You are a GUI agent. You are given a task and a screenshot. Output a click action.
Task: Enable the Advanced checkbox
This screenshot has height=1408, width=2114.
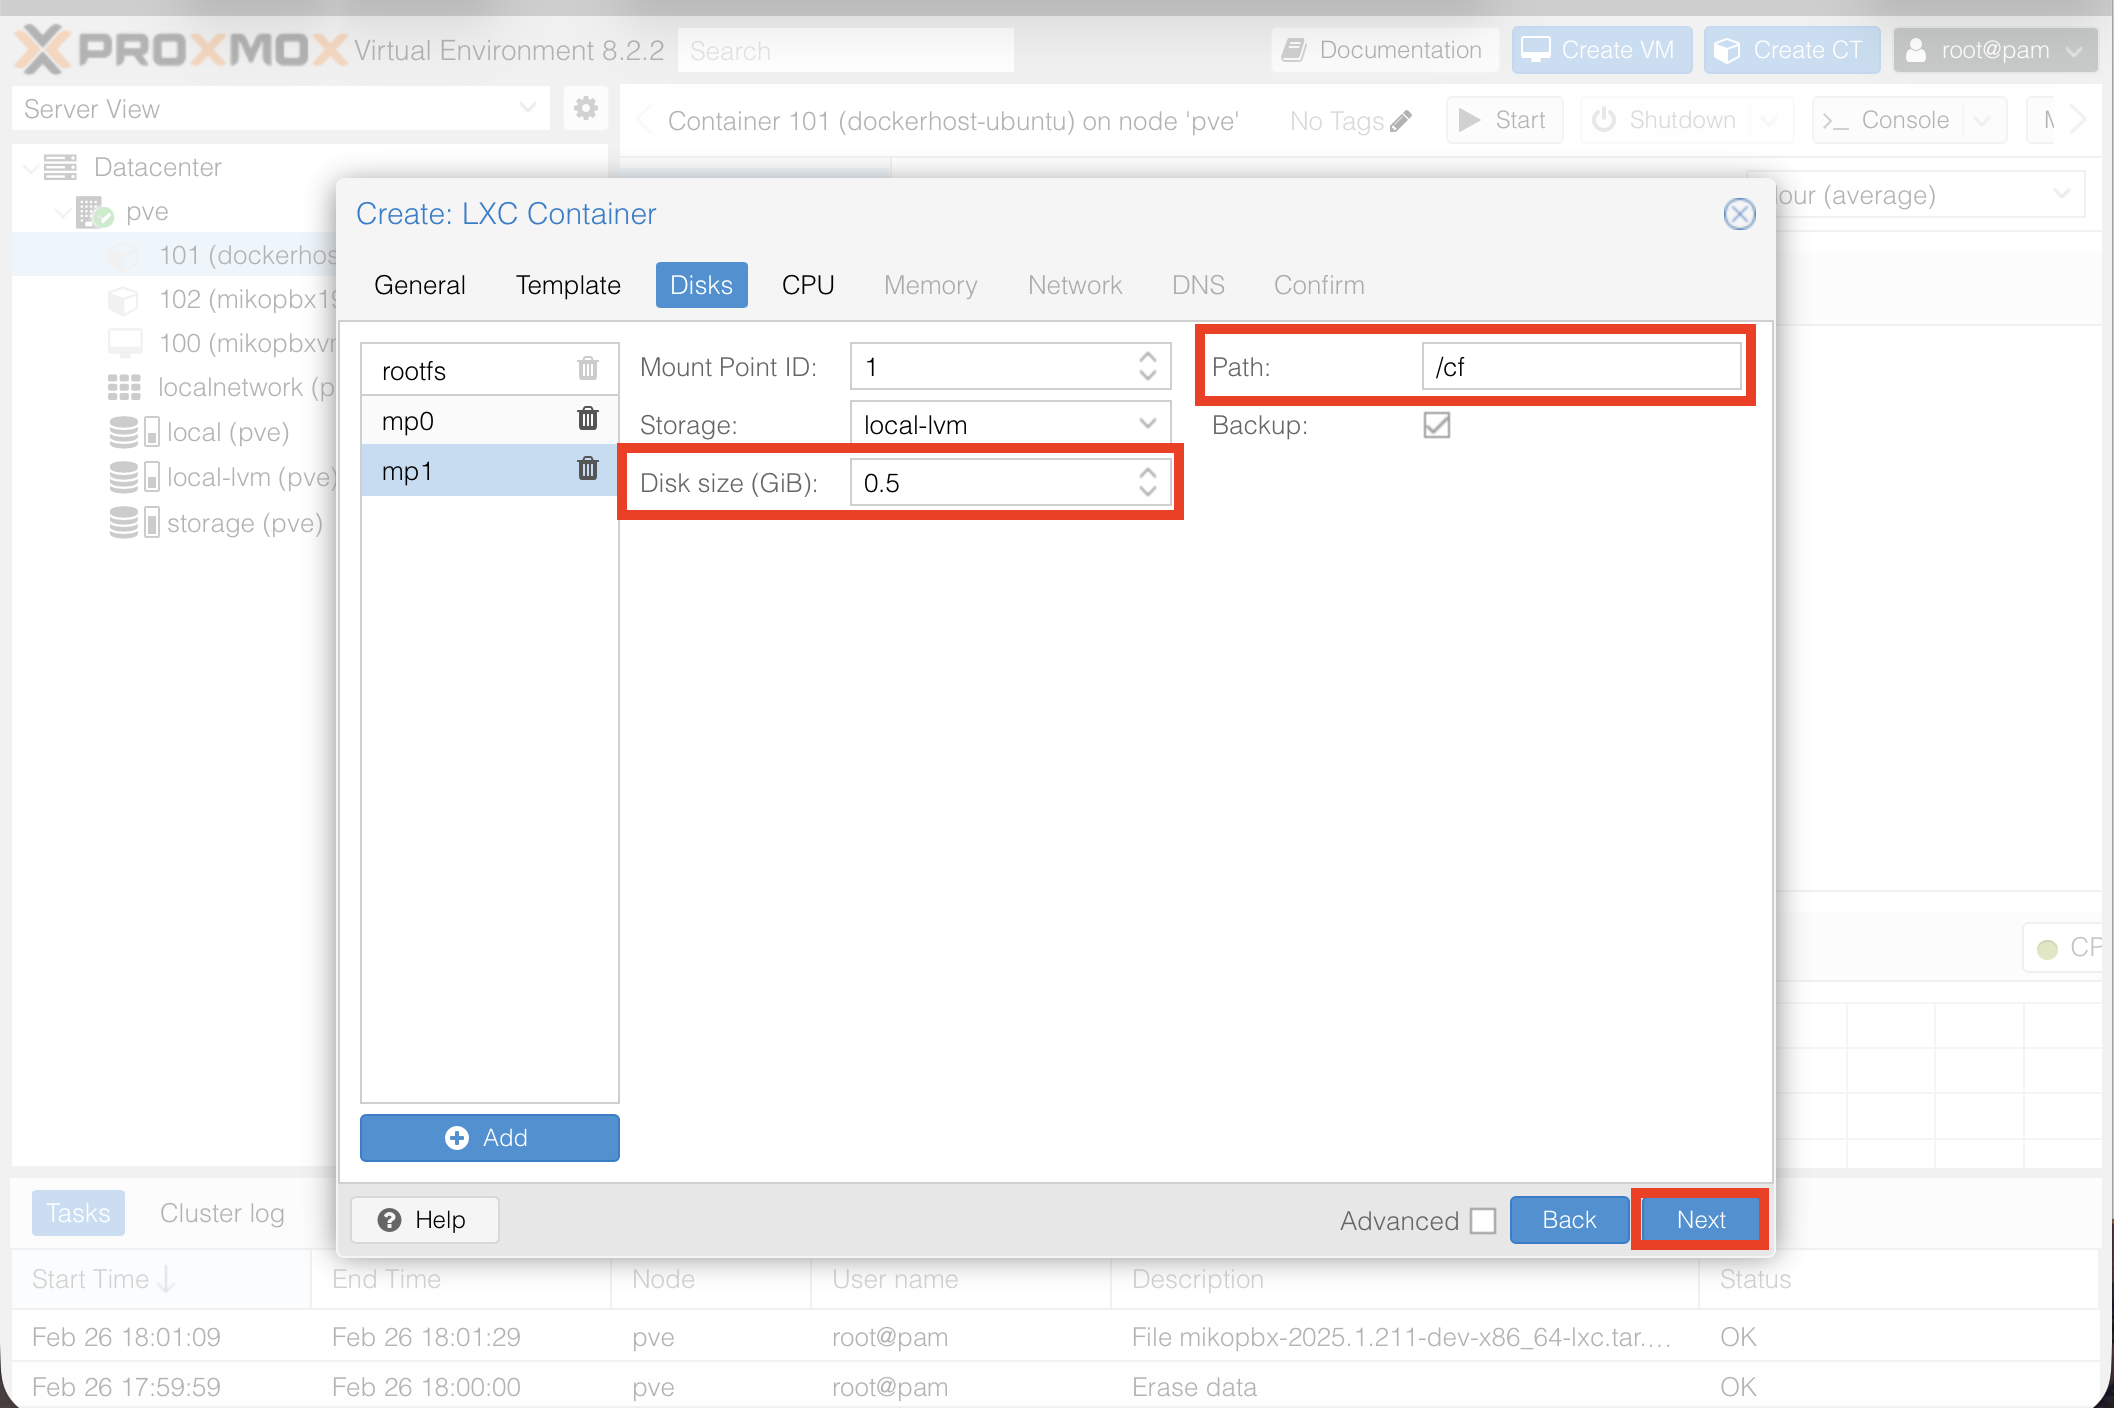(x=1483, y=1221)
